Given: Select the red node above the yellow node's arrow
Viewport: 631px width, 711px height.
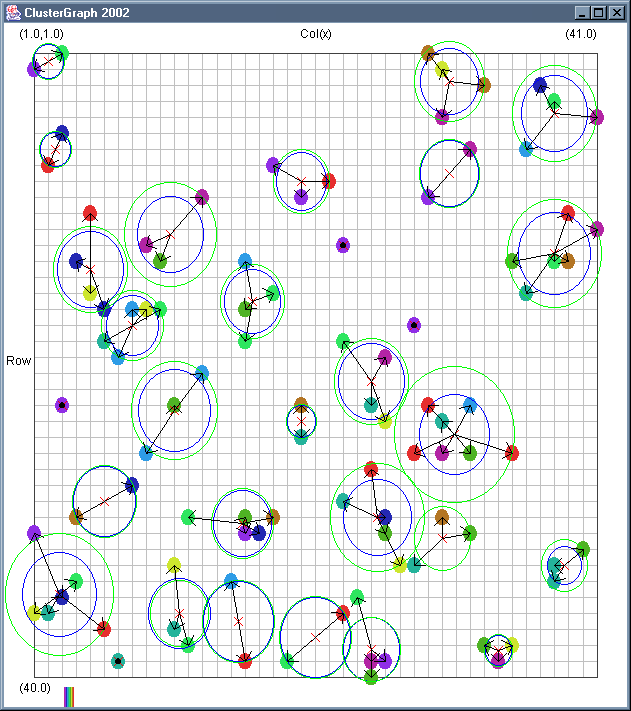Looking at the screenshot, I should (x=90, y=213).
